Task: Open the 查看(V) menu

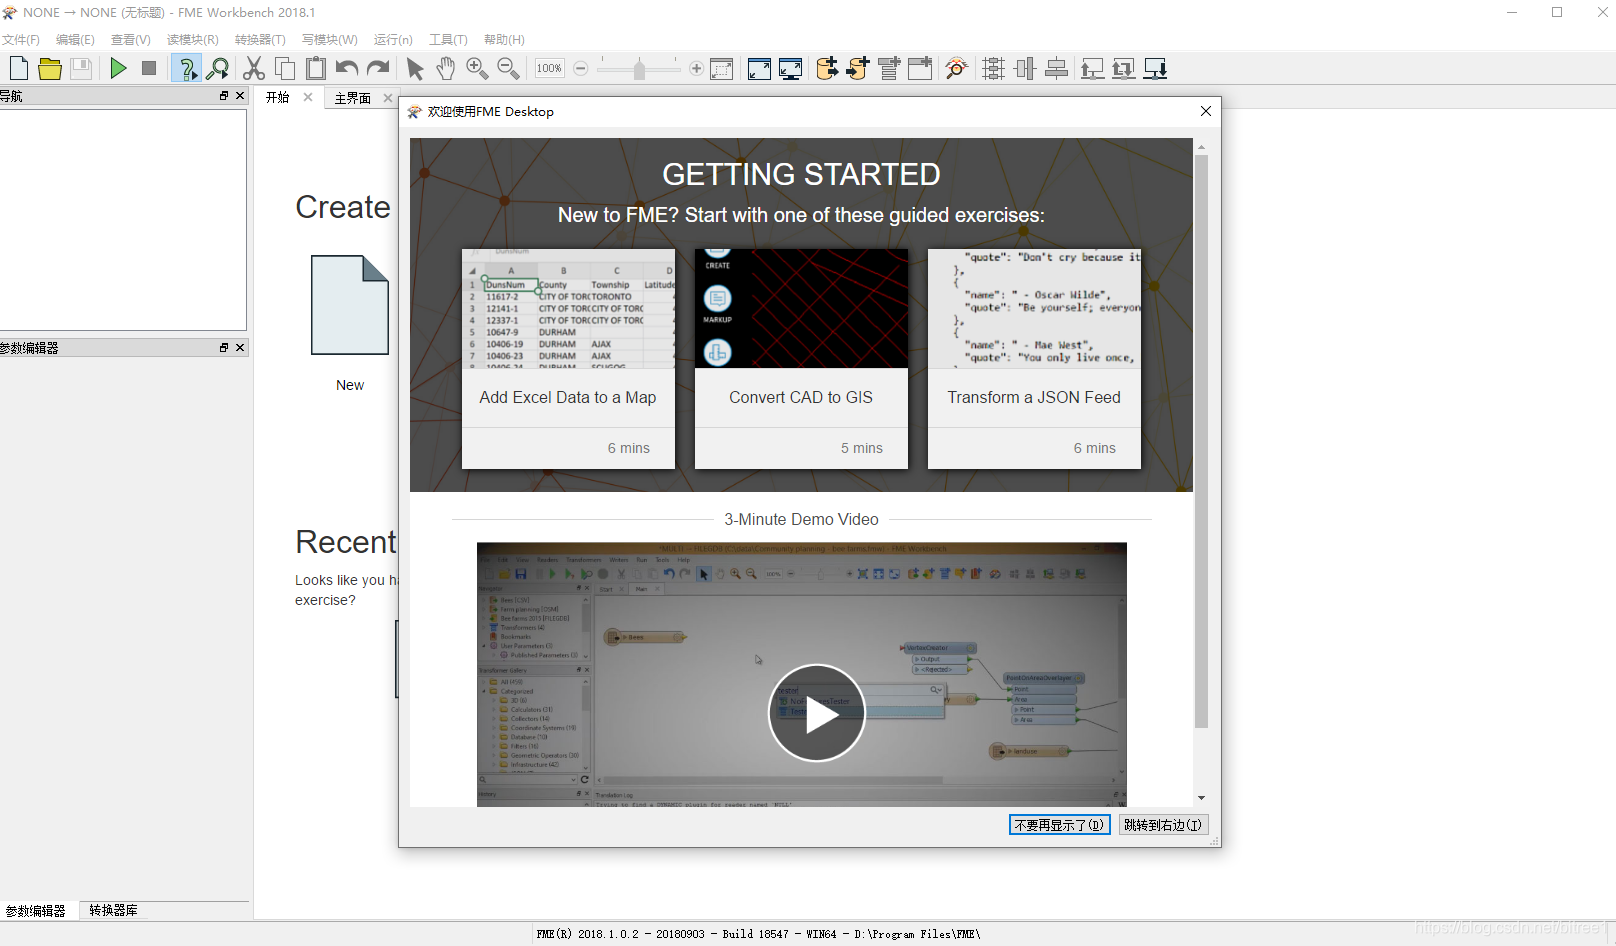Action: [x=131, y=40]
